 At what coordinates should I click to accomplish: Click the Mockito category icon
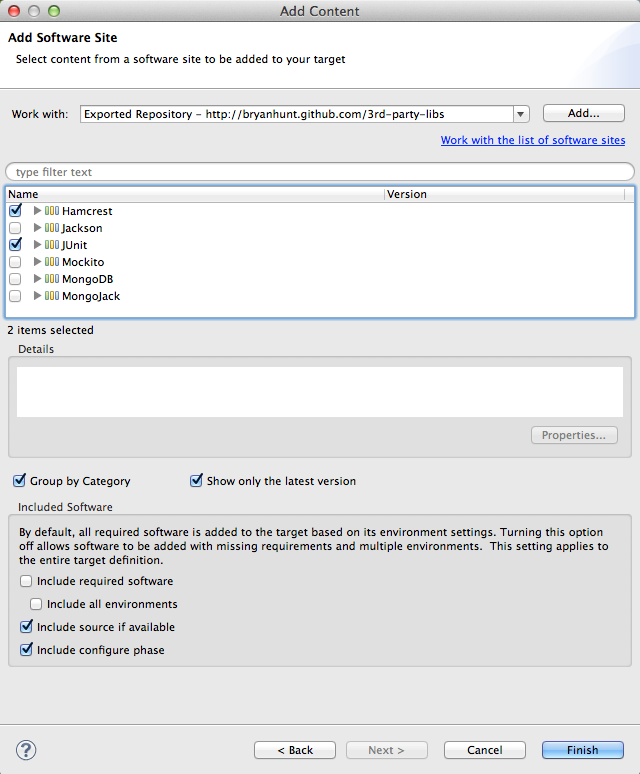(x=52, y=262)
